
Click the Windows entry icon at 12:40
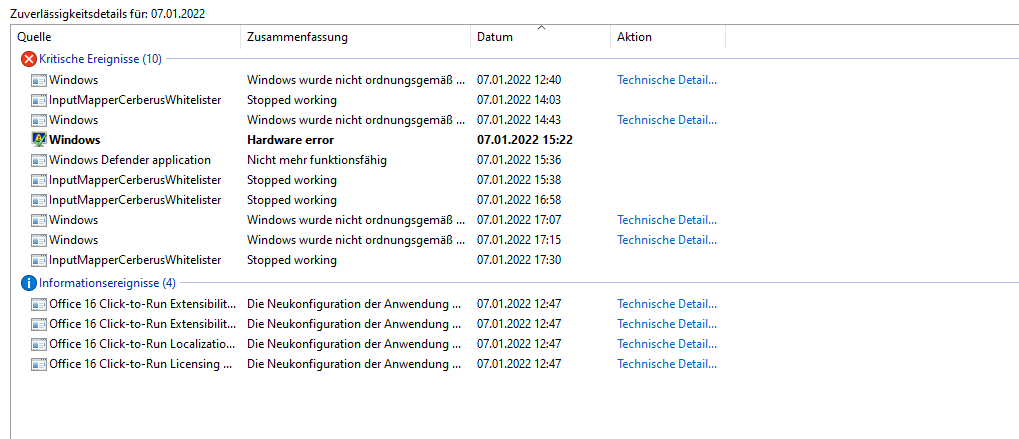point(39,80)
